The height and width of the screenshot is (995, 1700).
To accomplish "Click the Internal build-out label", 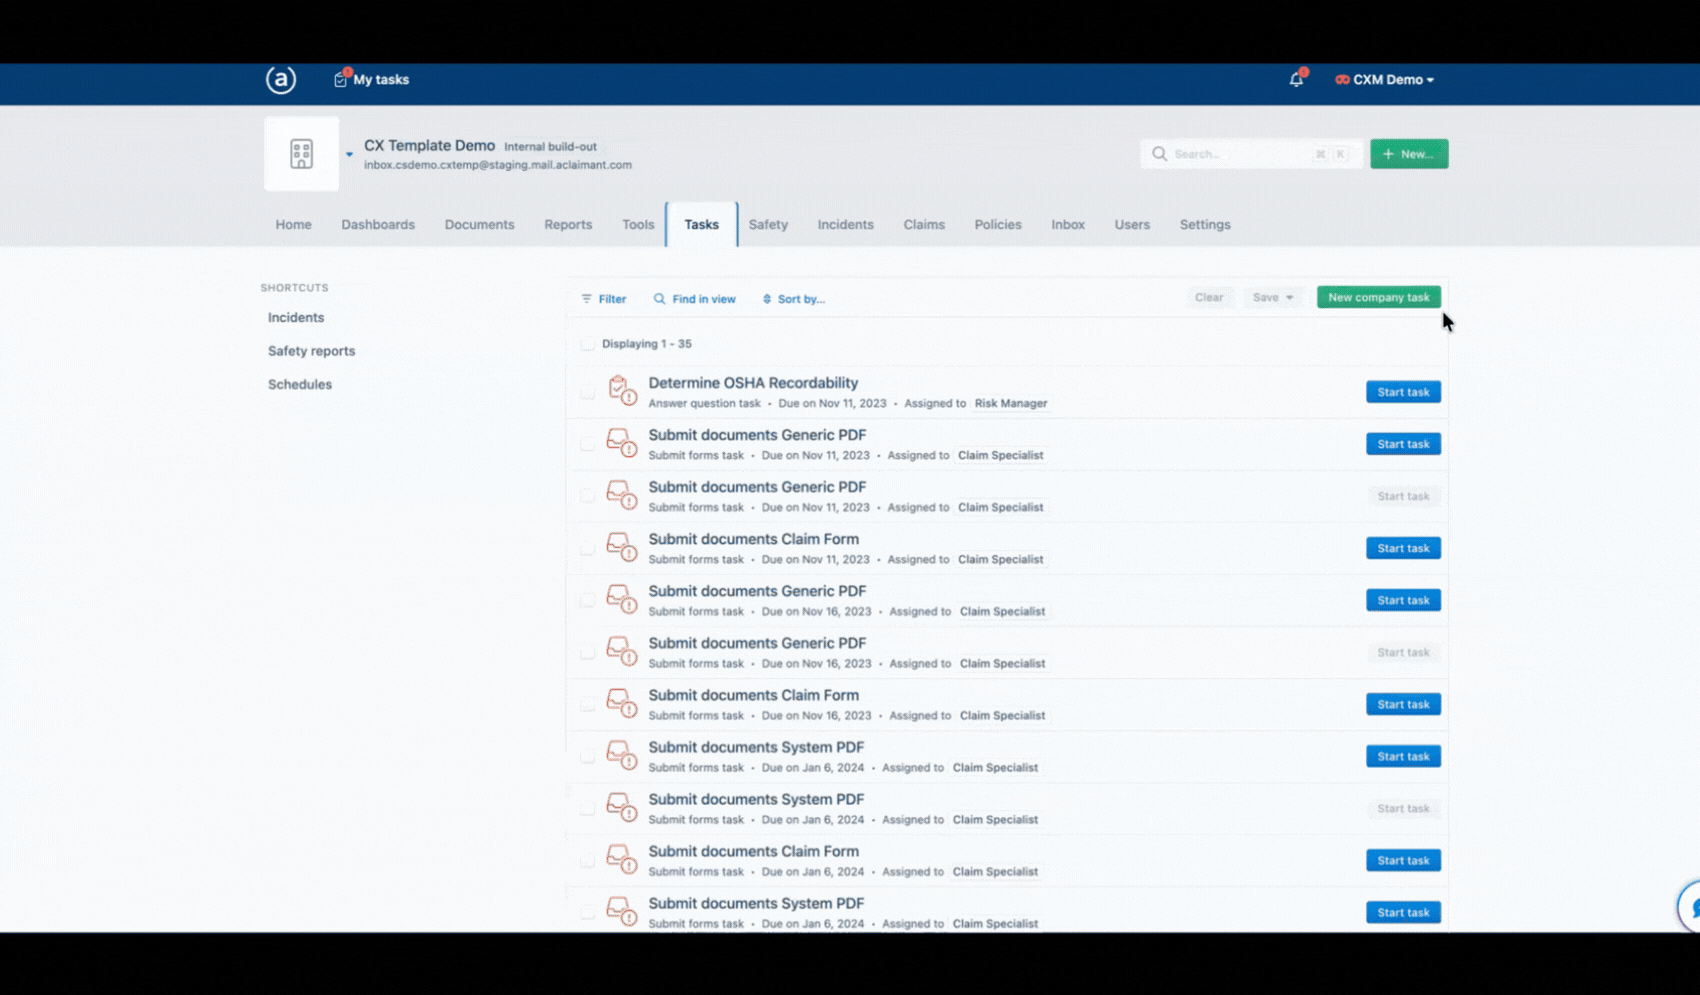I will pos(550,146).
